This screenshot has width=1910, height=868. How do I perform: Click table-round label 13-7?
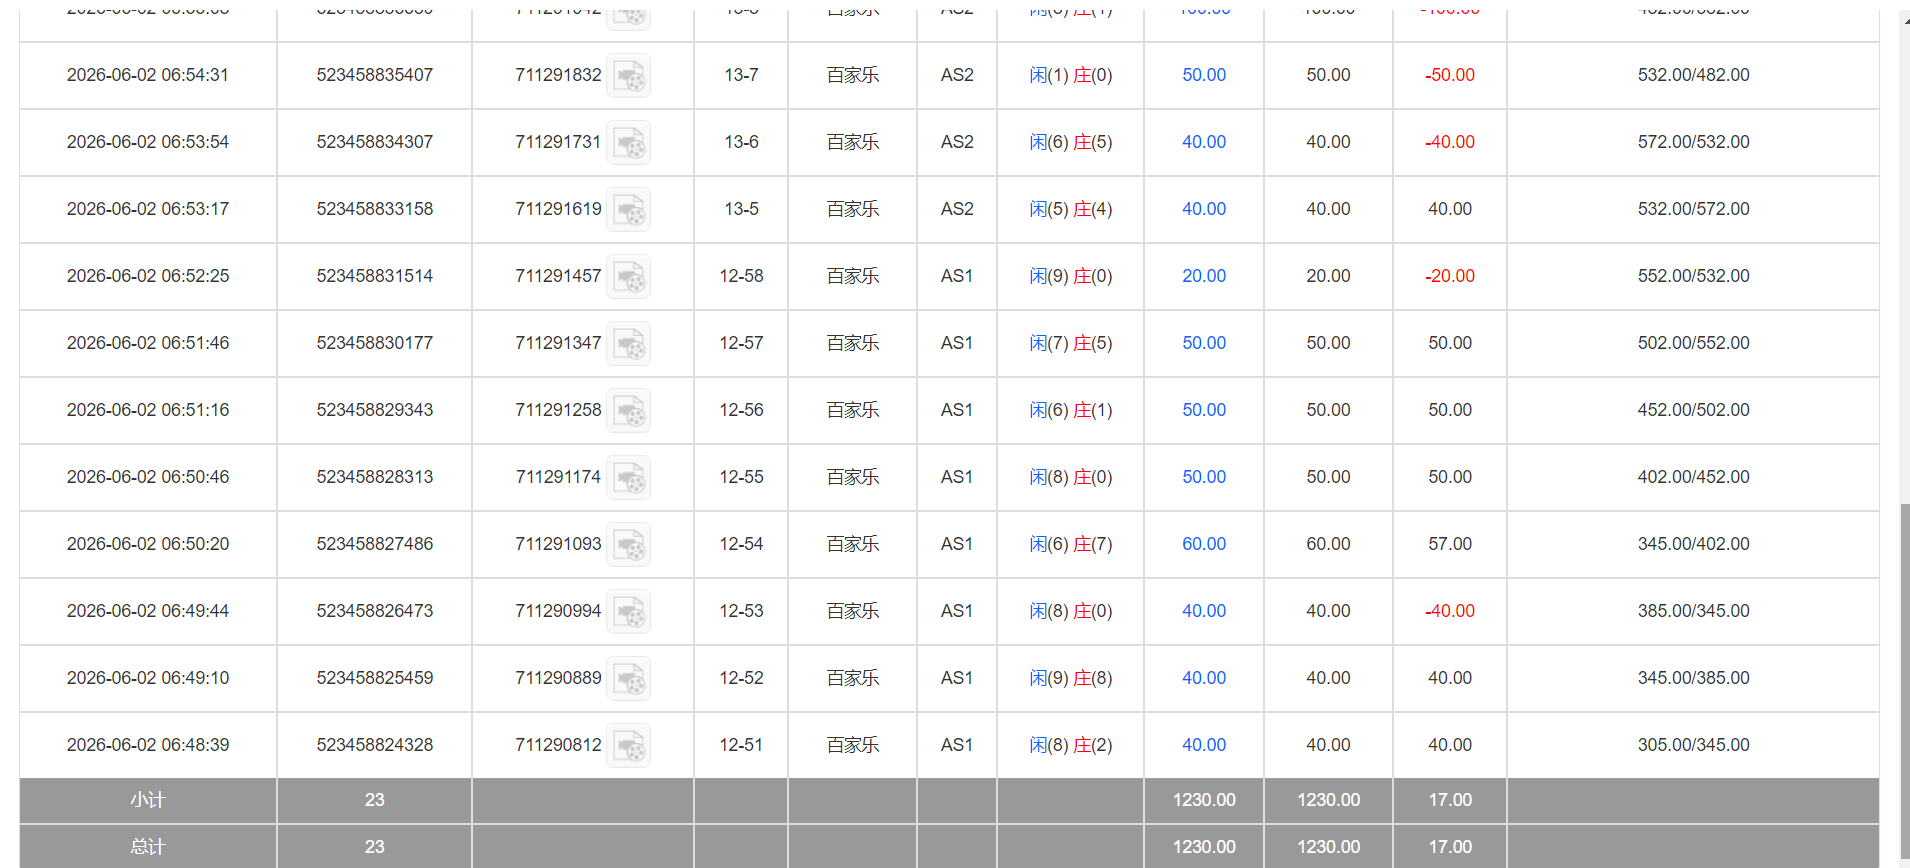(x=741, y=75)
